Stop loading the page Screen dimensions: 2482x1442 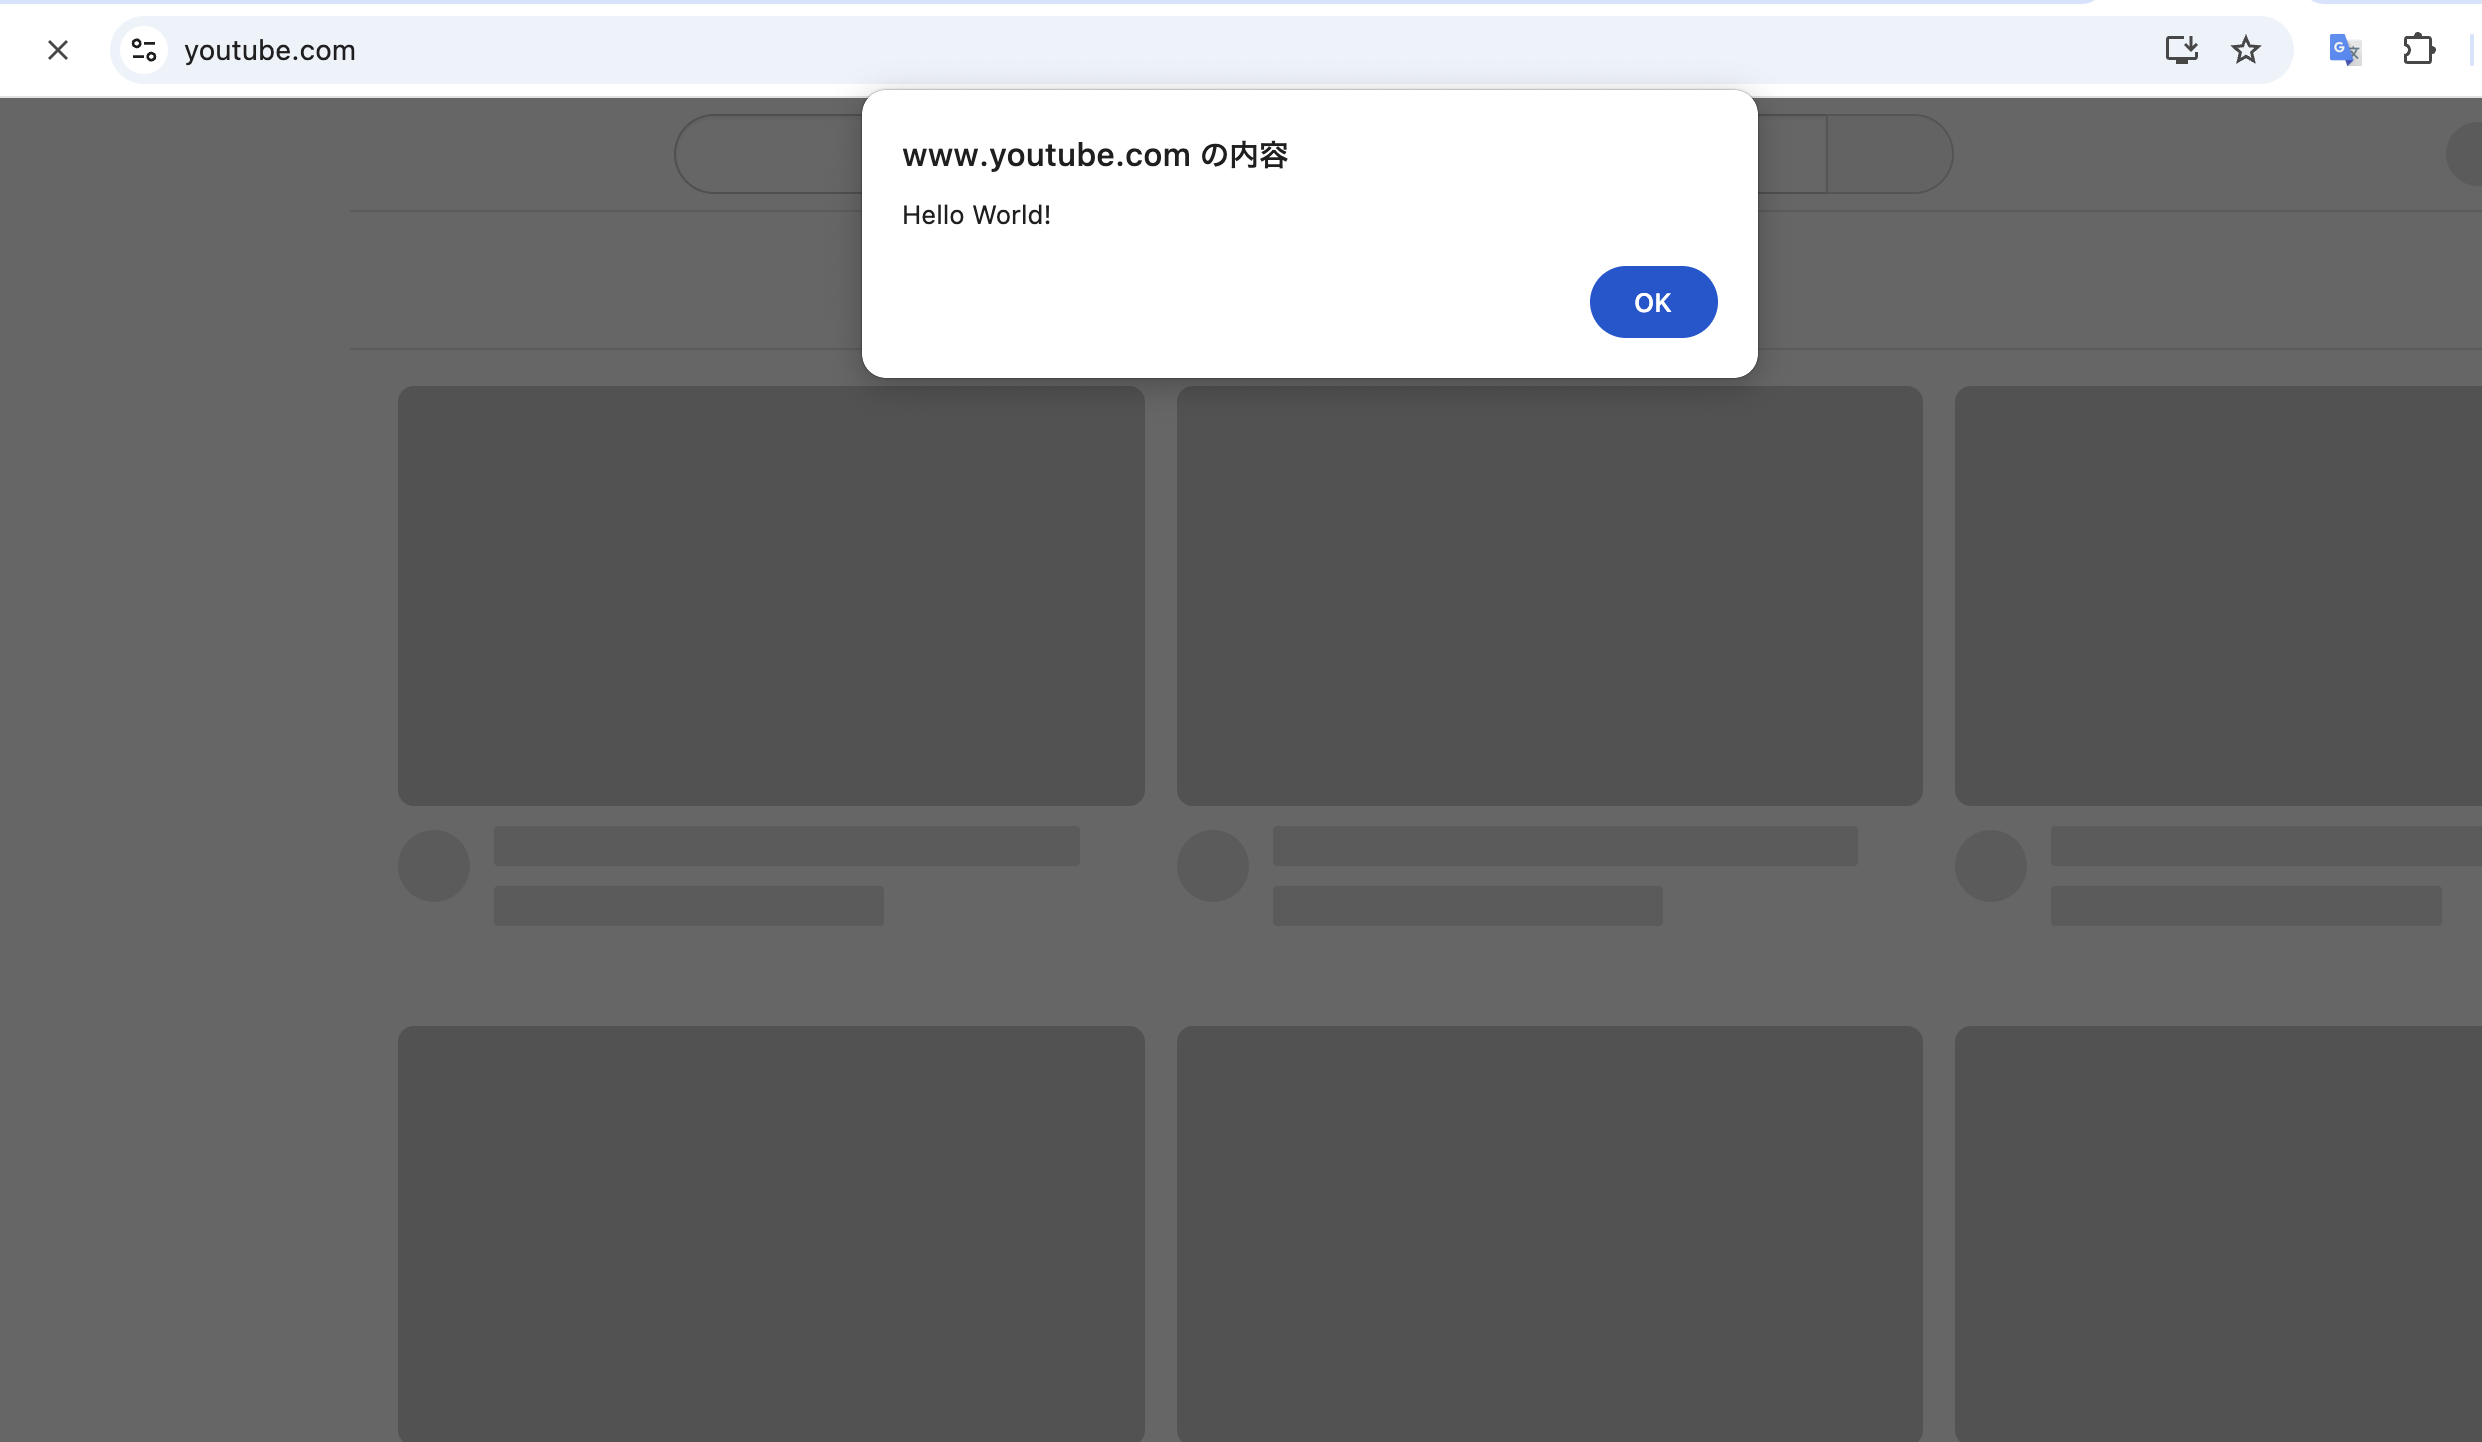coord(58,50)
